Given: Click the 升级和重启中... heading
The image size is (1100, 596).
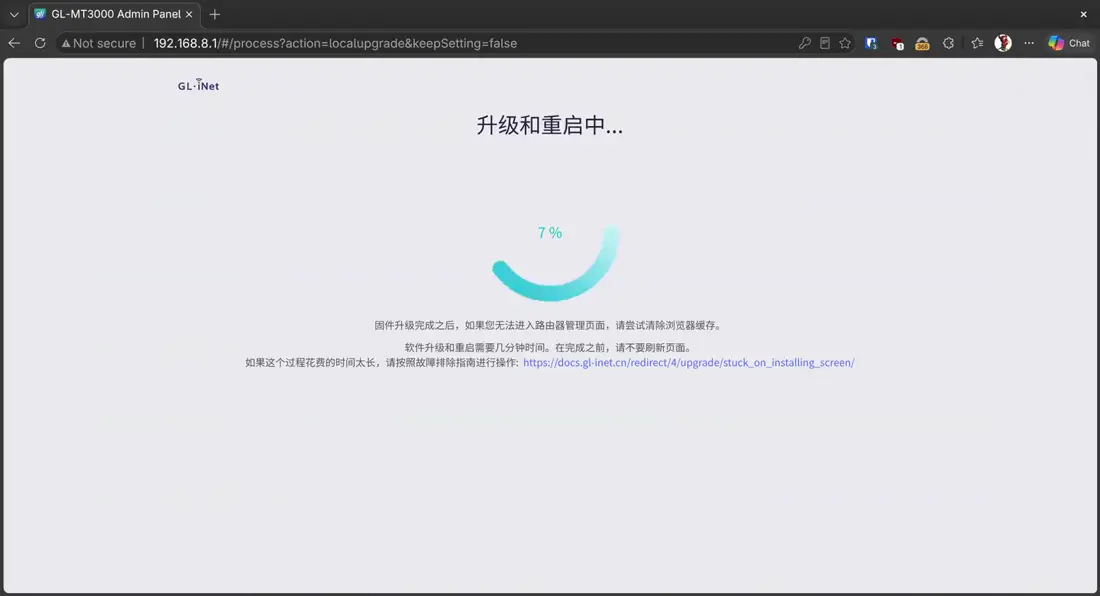Looking at the screenshot, I should point(549,126).
